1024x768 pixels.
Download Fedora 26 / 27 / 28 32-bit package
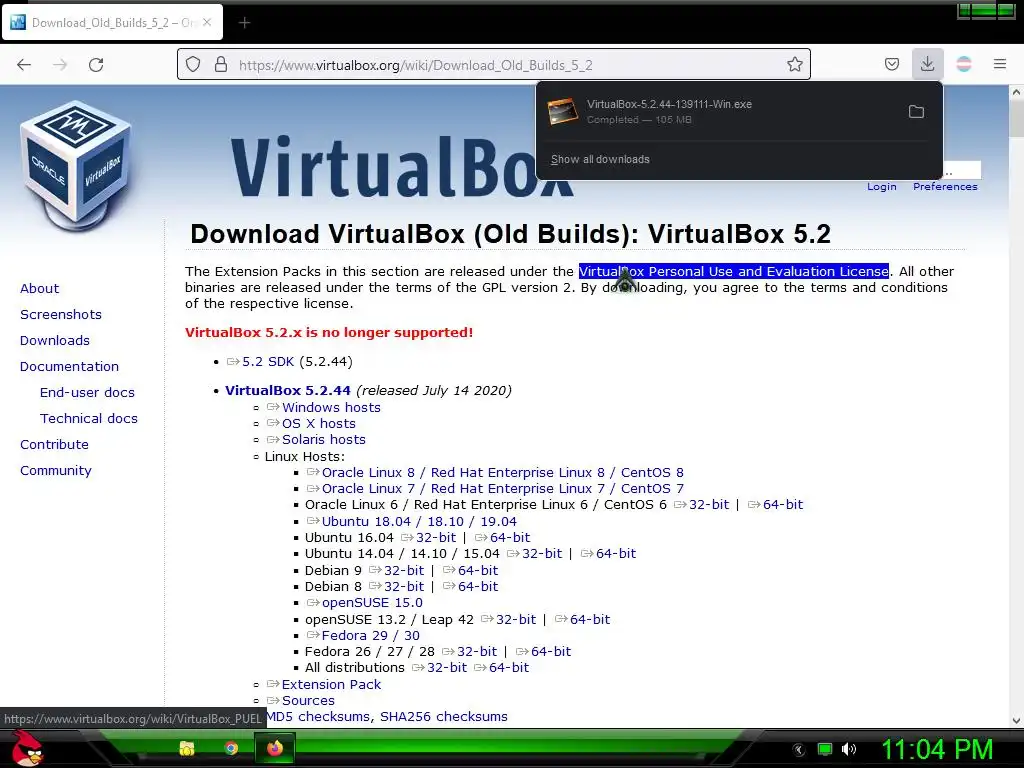click(477, 652)
